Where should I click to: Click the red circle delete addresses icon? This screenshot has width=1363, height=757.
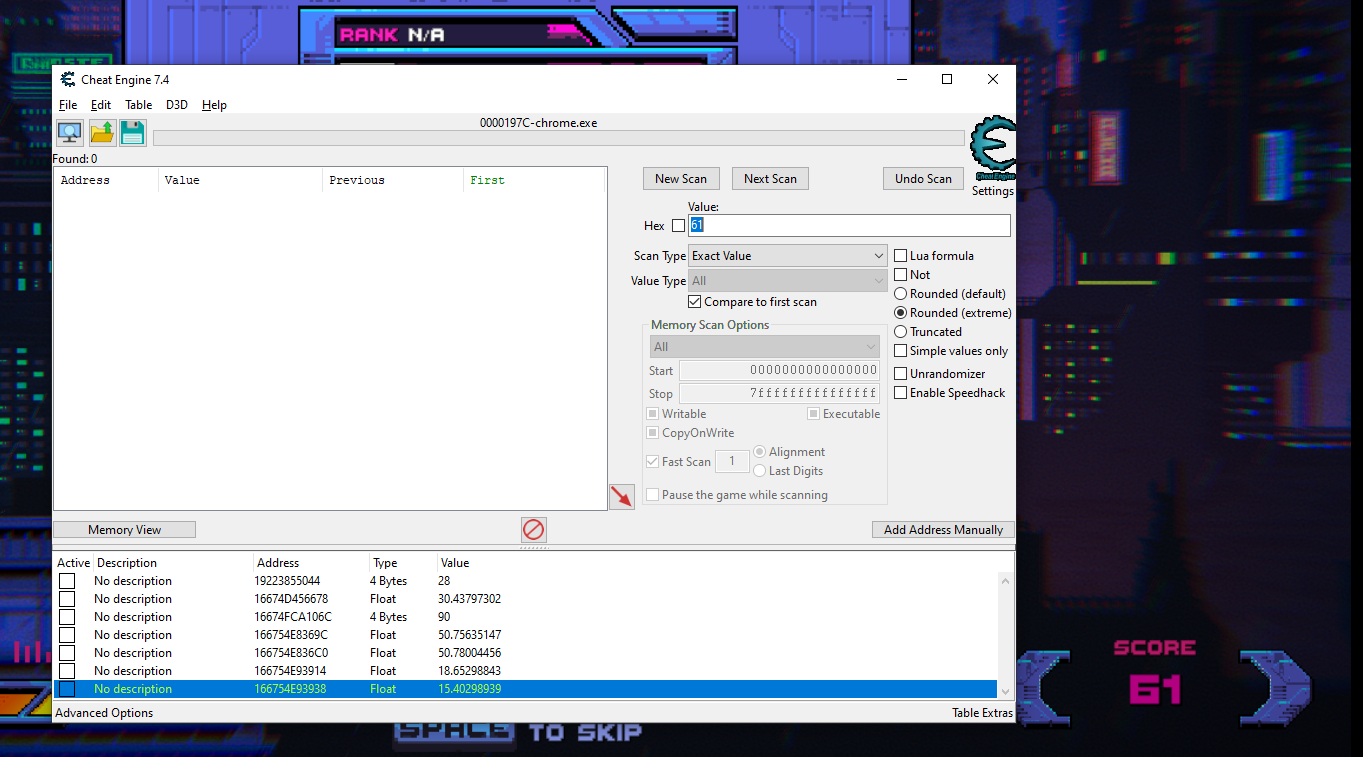coord(534,530)
